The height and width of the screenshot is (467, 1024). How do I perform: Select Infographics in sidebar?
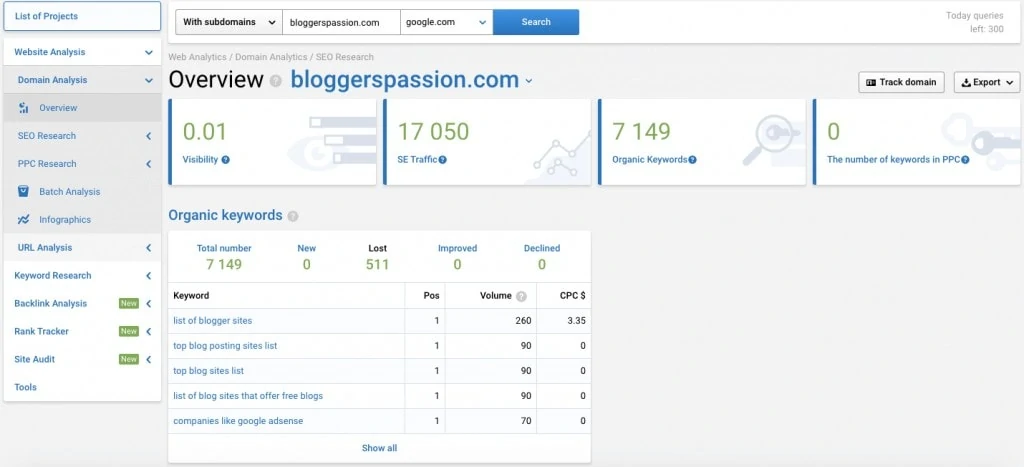point(65,219)
